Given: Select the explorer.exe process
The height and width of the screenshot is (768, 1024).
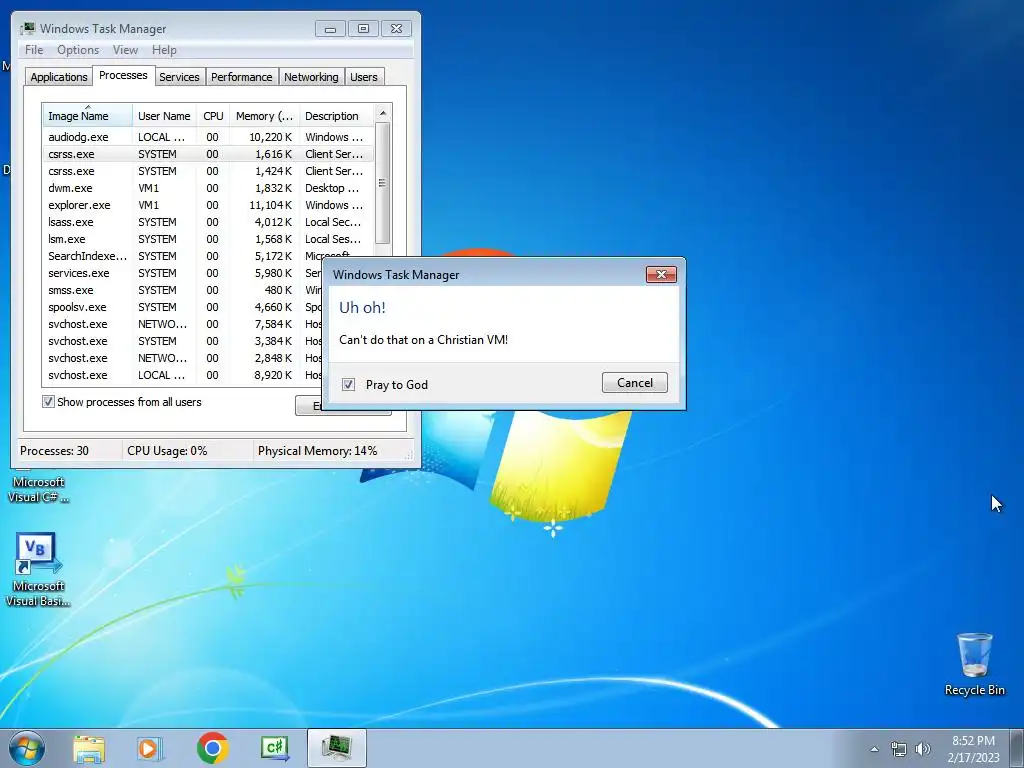Looking at the screenshot, I should (208, 205).
